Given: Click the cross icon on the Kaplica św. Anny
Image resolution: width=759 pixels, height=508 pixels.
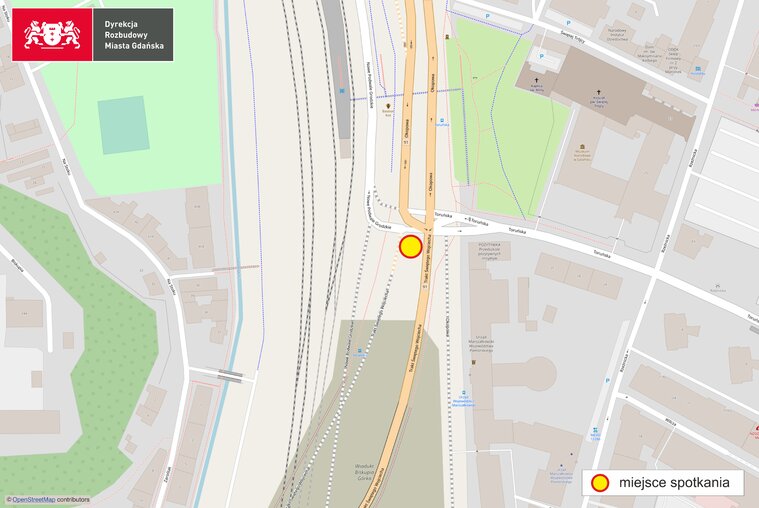Looking at the screenshot, I should click(536, 80).
